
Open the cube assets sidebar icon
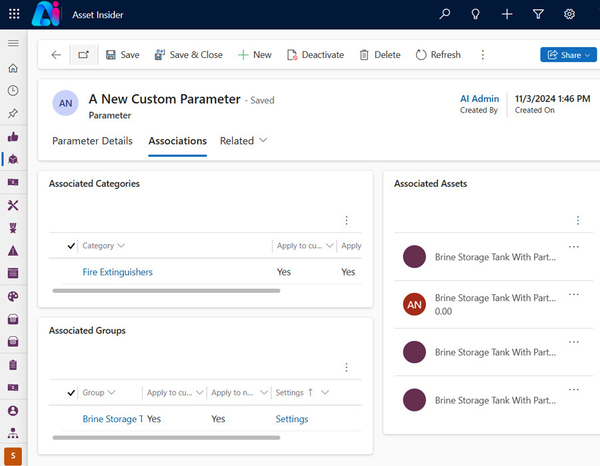point(13,159)
